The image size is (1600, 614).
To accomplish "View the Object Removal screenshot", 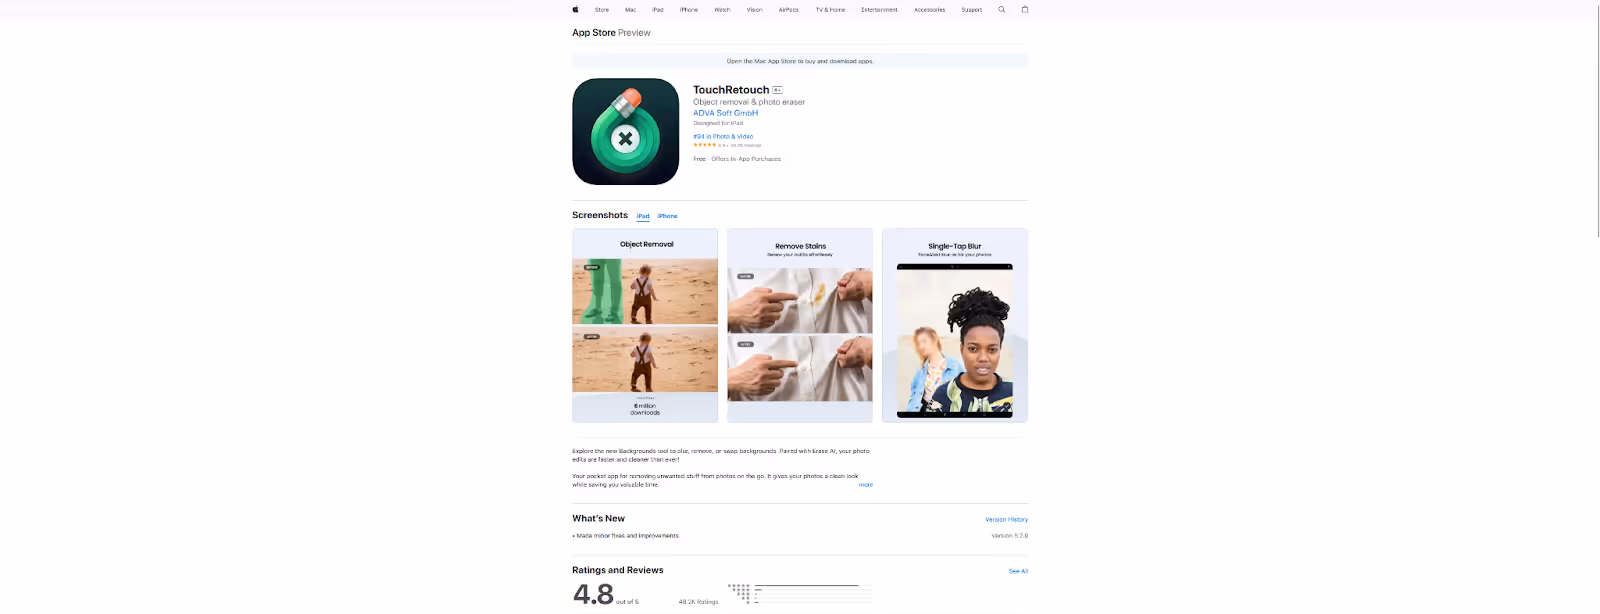I will click(645, 325).
